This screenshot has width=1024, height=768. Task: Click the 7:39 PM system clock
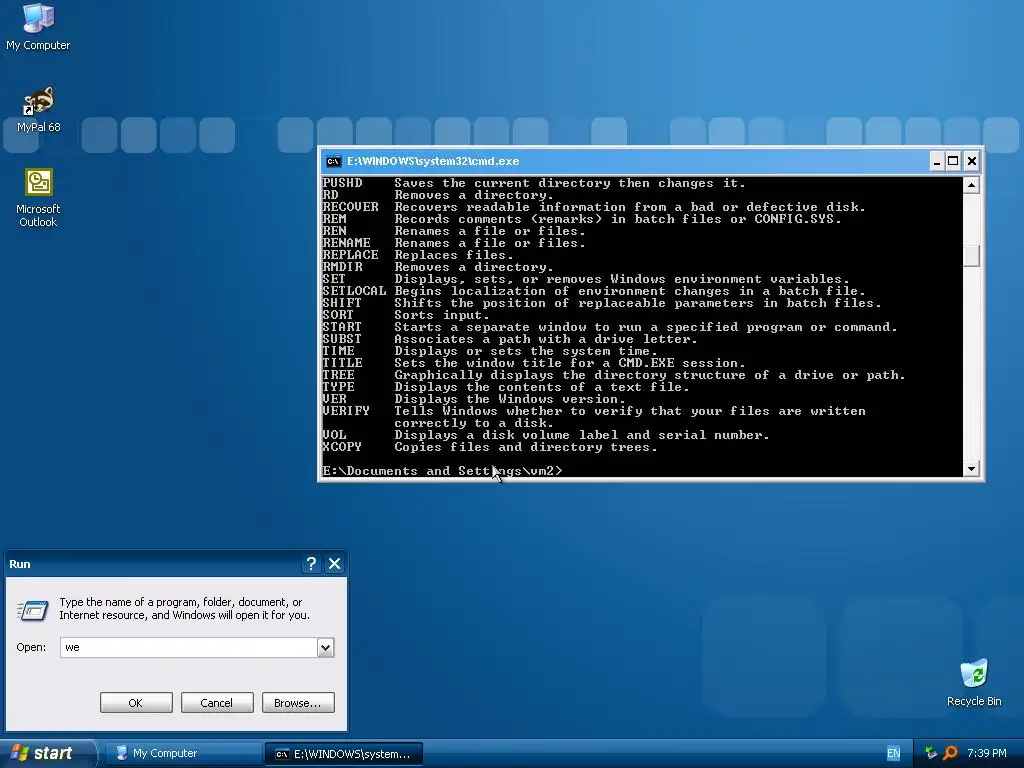(x=987, y=753)
